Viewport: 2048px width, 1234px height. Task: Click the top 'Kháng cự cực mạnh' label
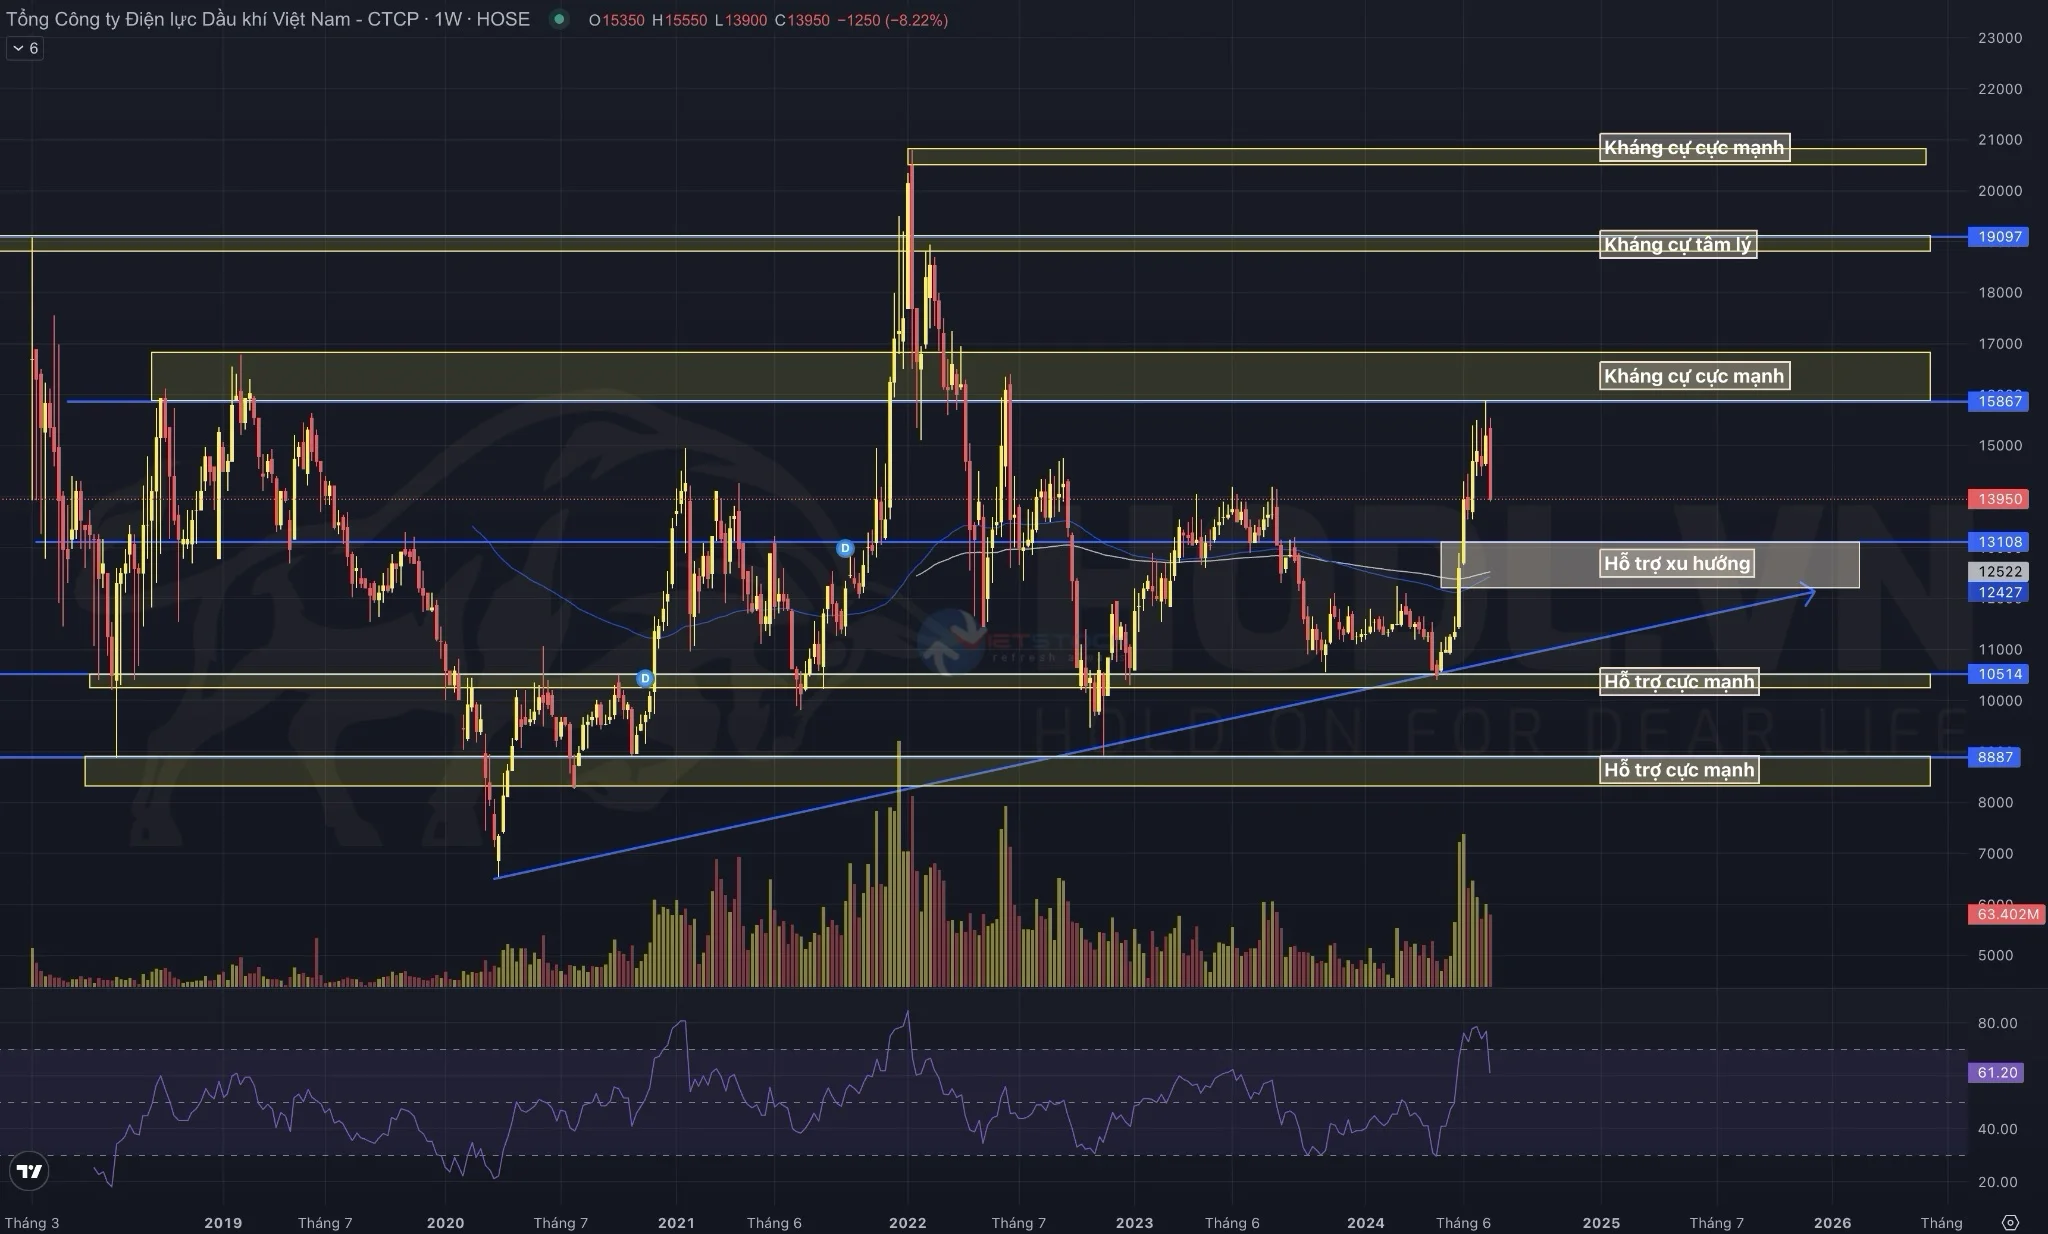click(1693, 148)
